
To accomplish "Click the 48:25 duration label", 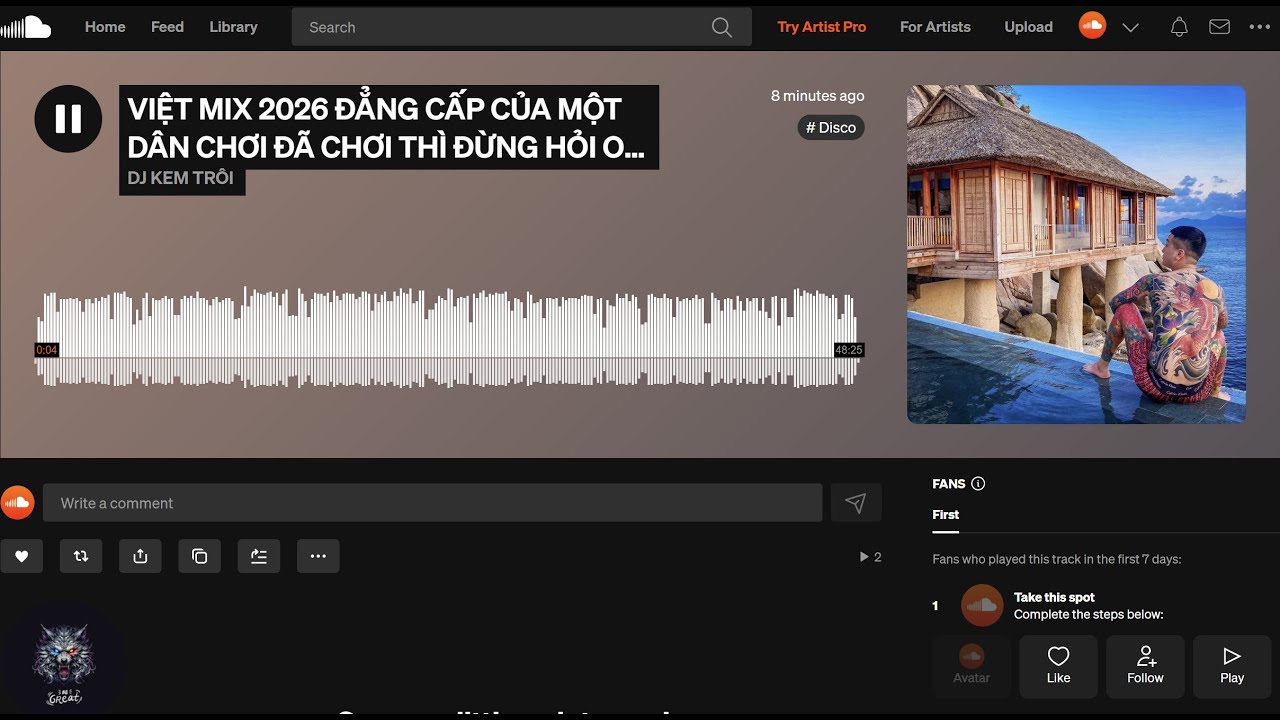I will click(x=849, y=350).
